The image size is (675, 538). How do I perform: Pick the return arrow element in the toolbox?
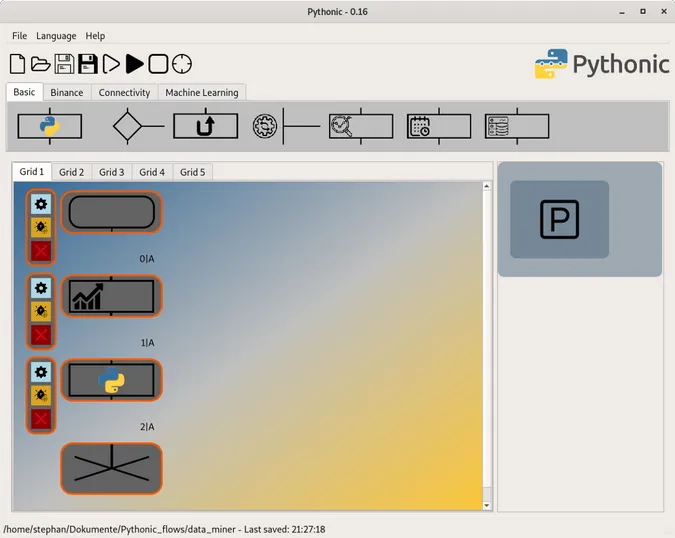click(x=205, y=126)
